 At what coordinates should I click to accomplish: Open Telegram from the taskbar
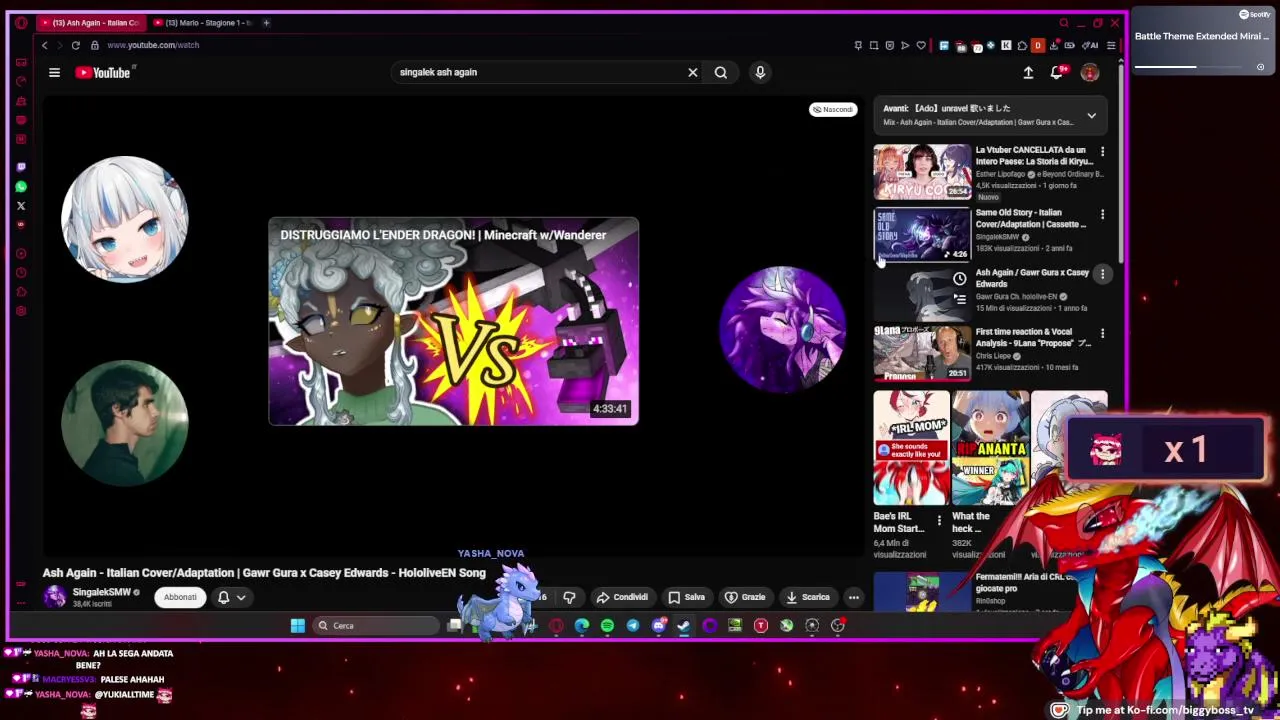click(633, 626)
